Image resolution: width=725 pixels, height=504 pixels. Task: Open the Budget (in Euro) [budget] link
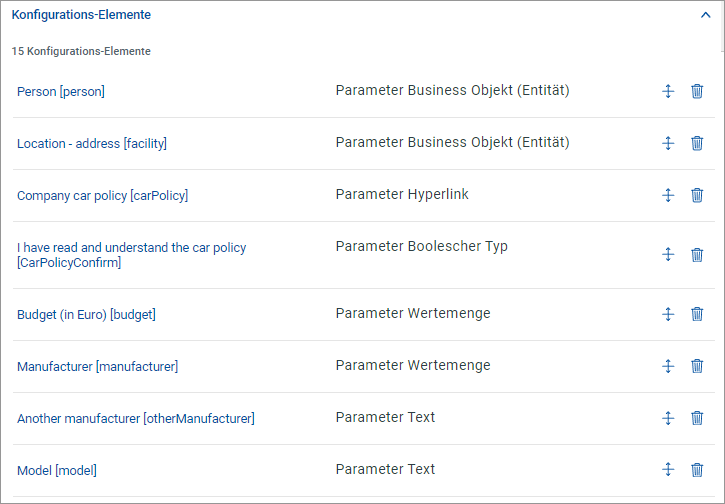pyautogui.click(x=86, y=315)
